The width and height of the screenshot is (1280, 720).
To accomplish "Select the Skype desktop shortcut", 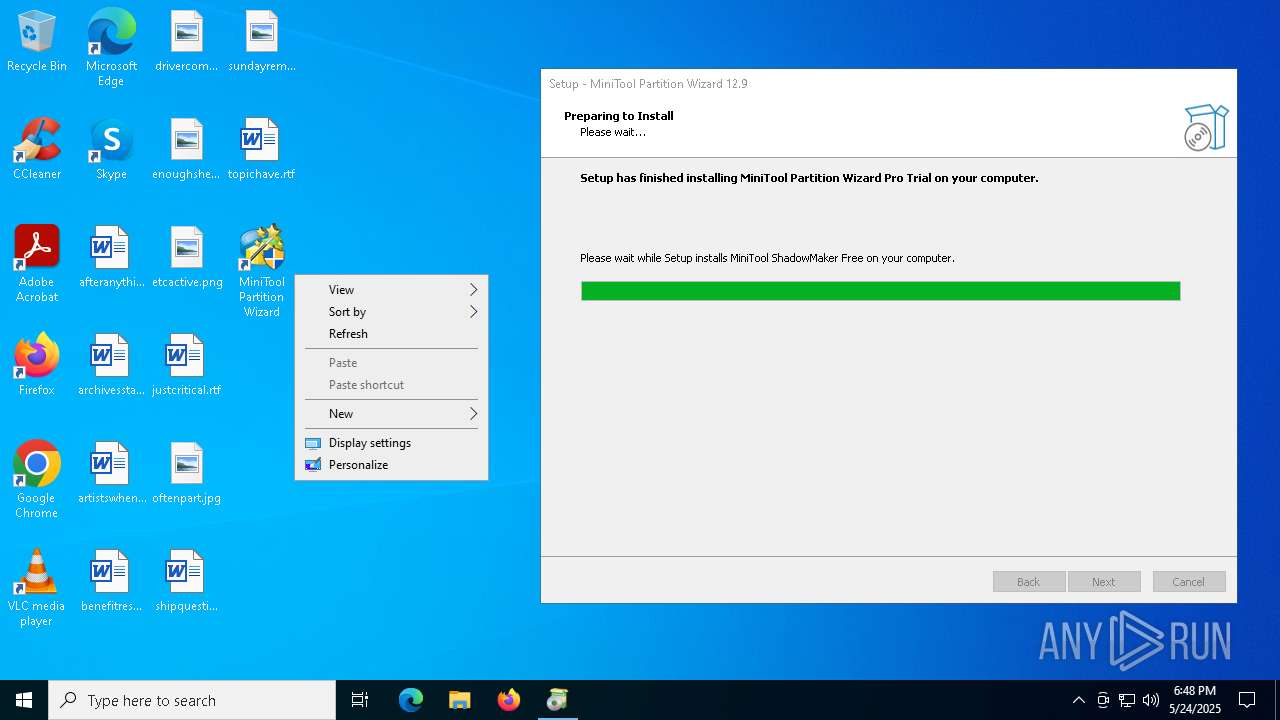I will pyautogui.click(x=111, y=150).
